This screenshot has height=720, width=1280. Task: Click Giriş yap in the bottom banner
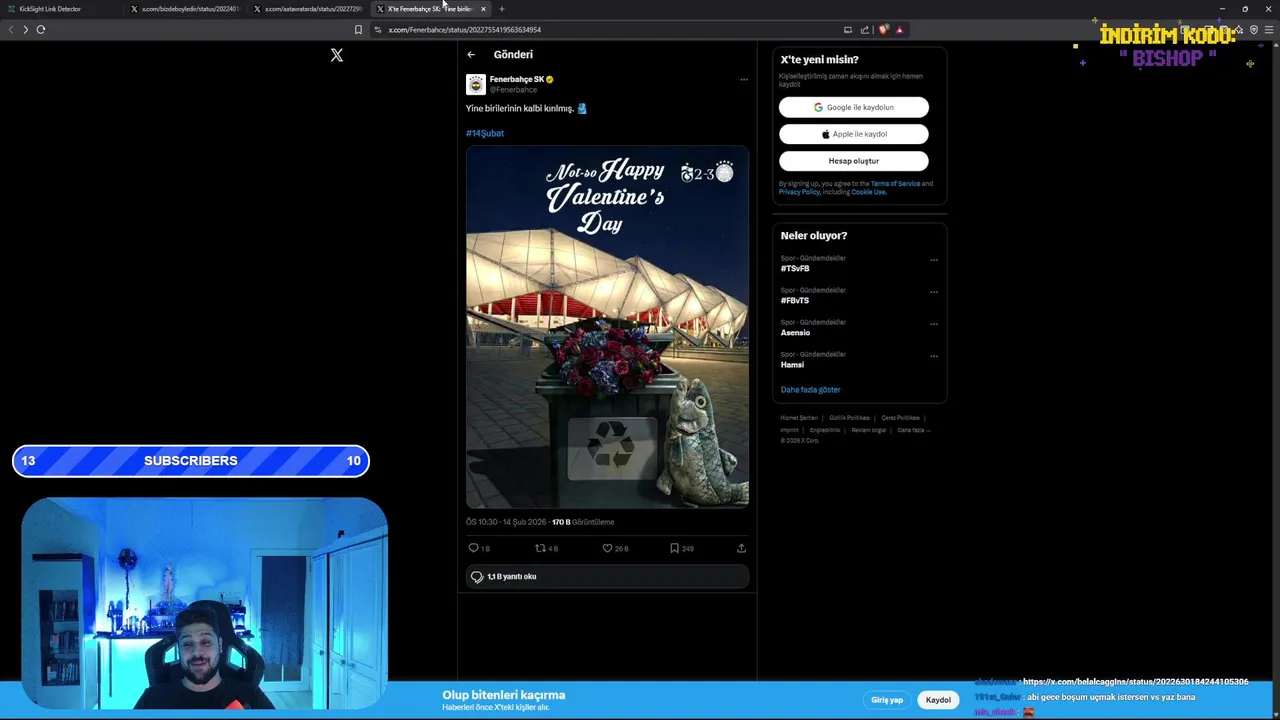[x=887, y=700]
